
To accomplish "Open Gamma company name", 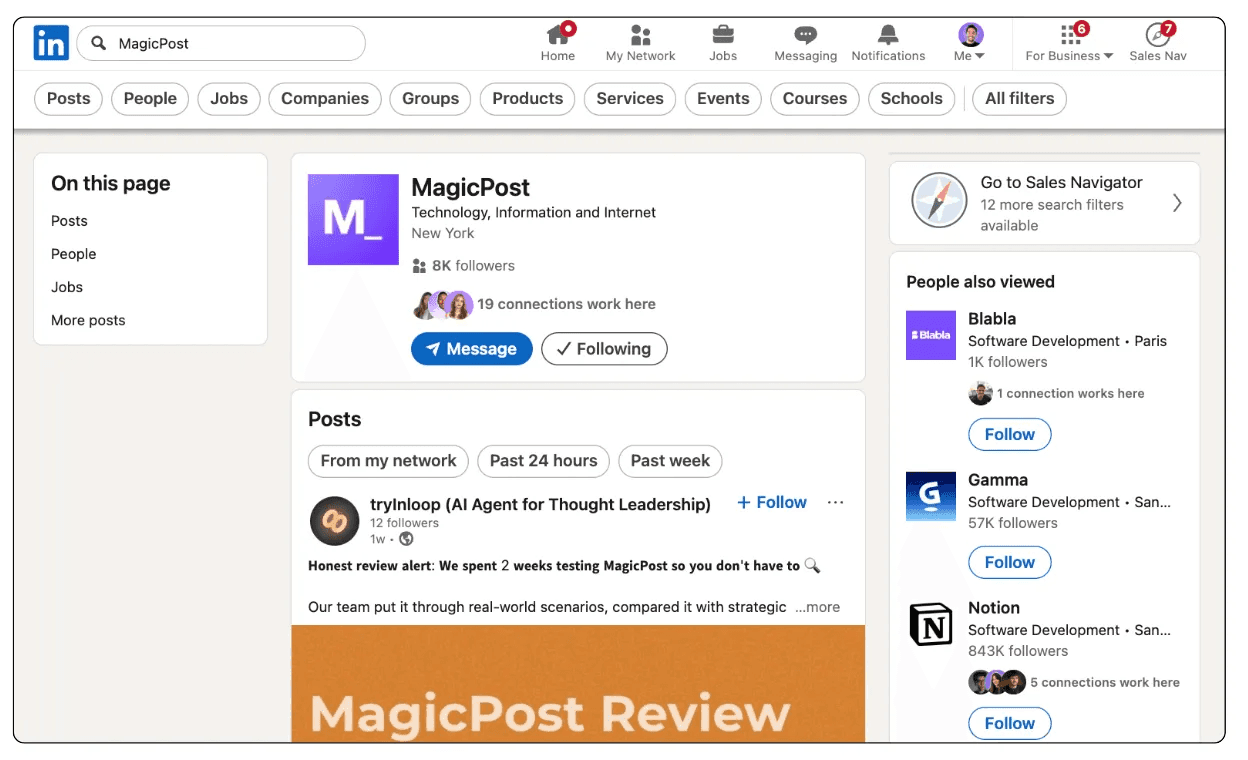I will point(998,480).
